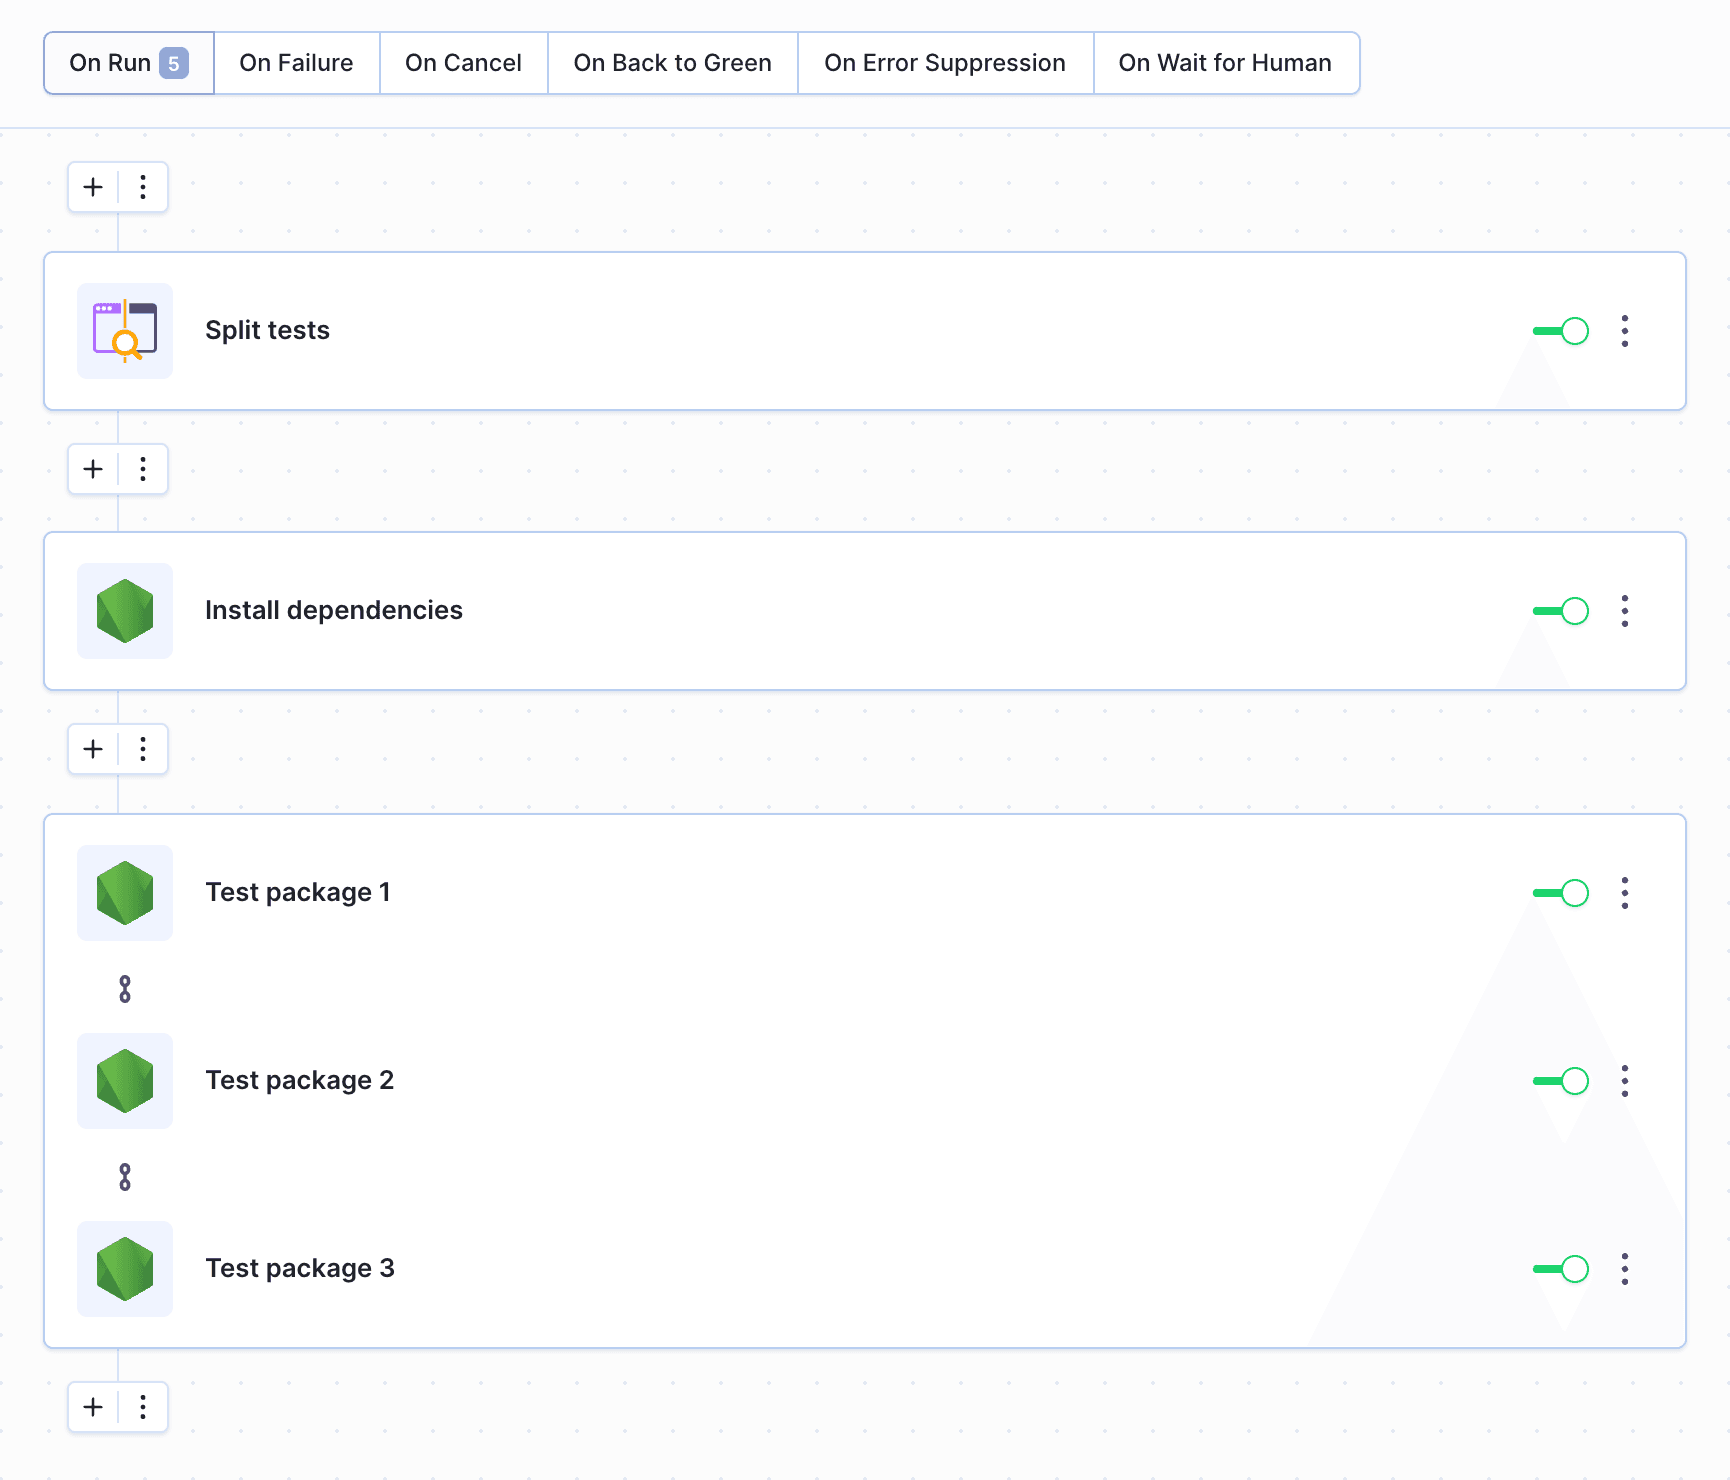Click the Node.js icon beside Test package 3

[x=124, y=1269]
